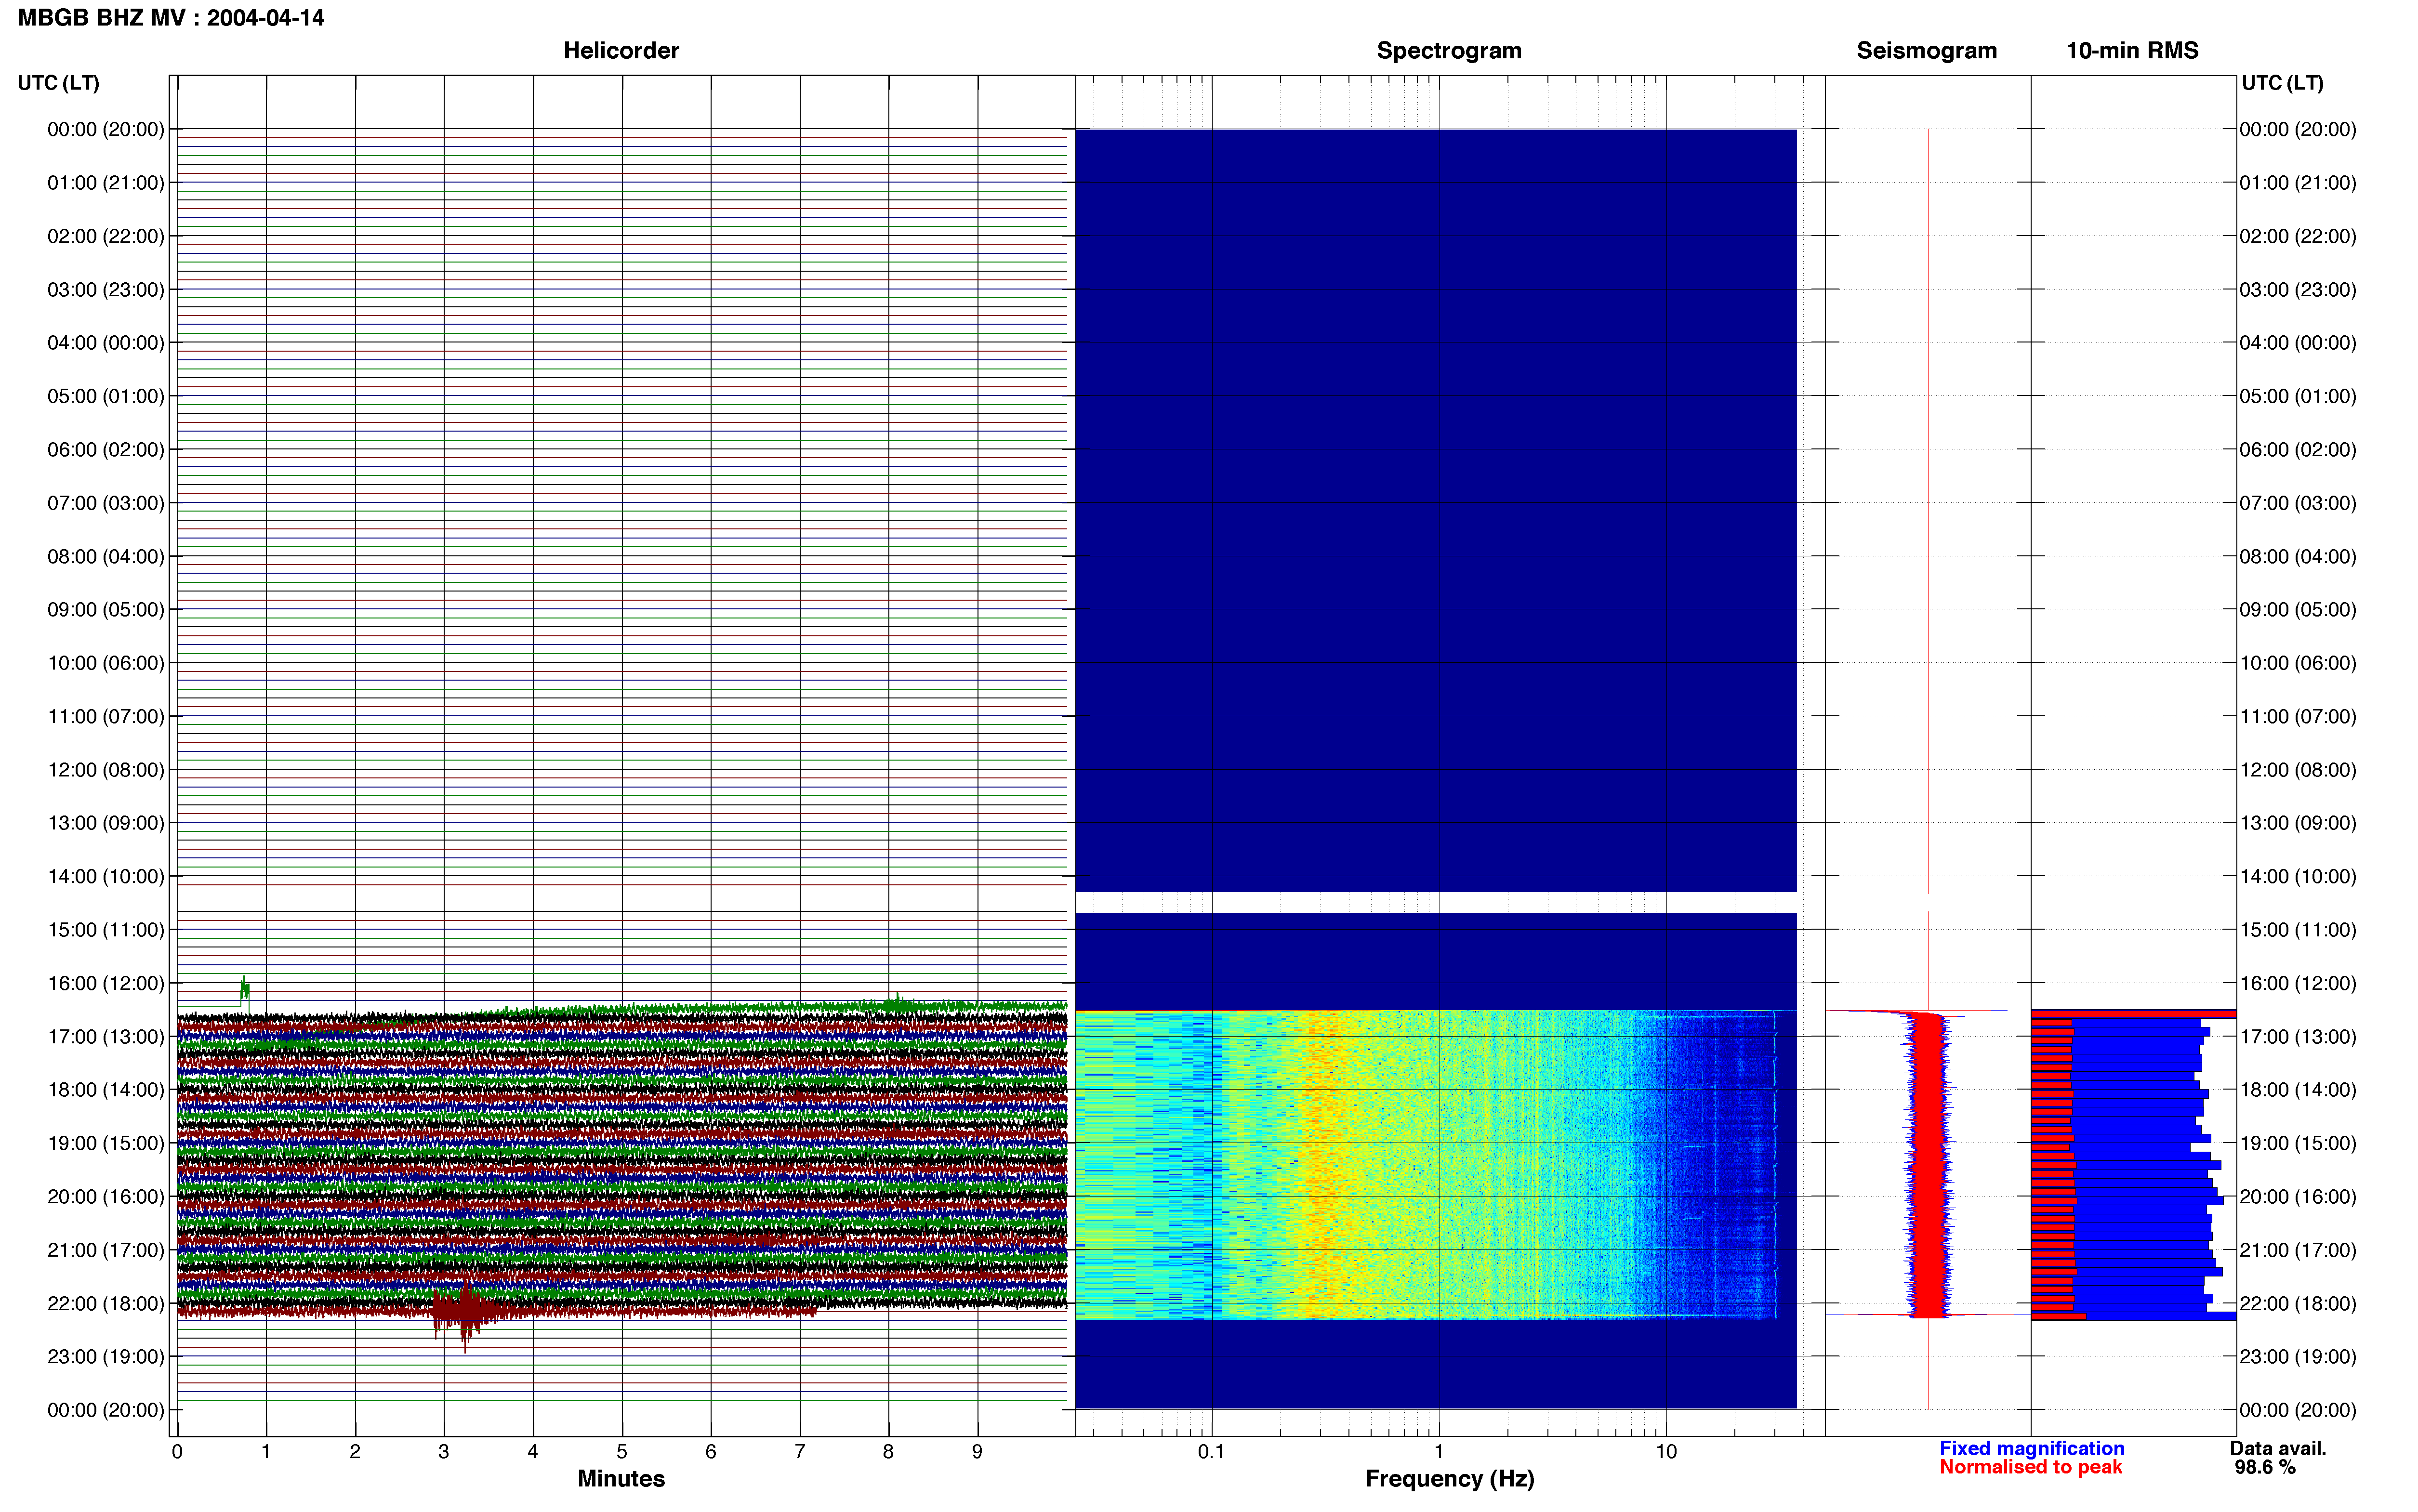2418x1512 pixels.
Task: Click left axis label '22:00 (18:00)'
Action: tap(106, 1303)
